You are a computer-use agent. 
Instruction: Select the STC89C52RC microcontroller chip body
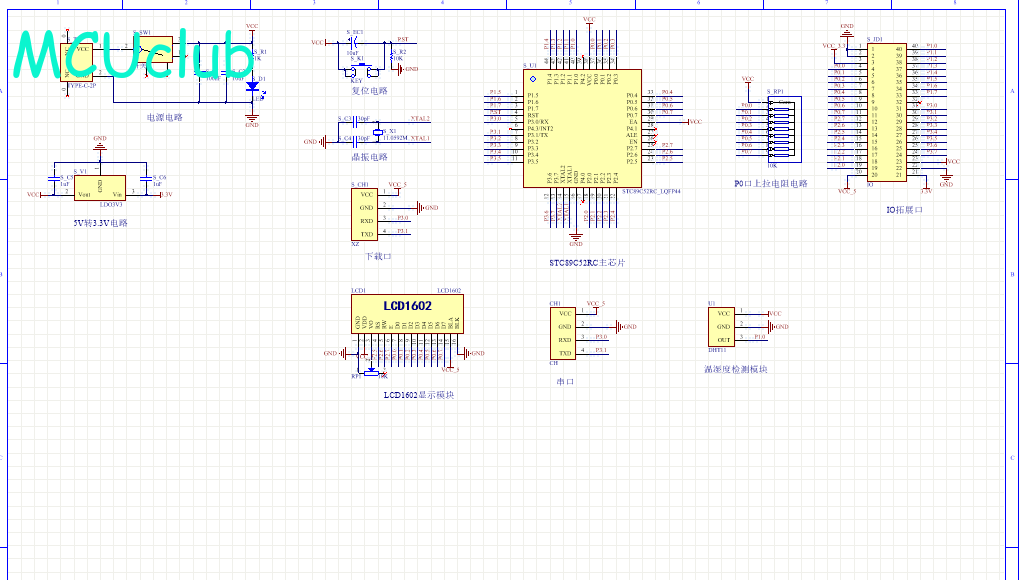click(x=582, y=129)
